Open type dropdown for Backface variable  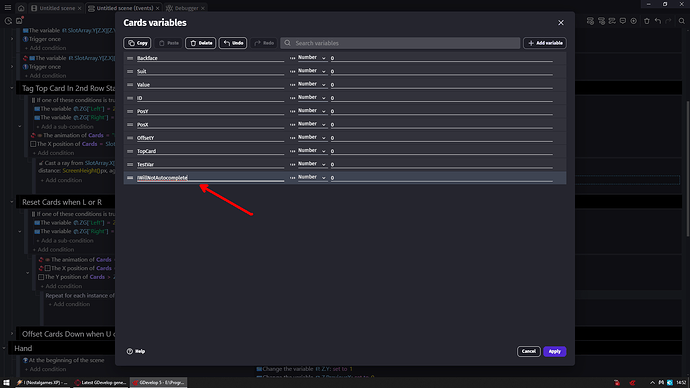point(312,58)
